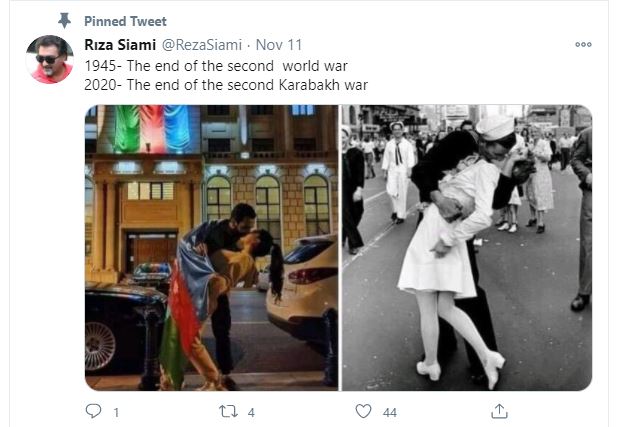Screen dimensions: 624x427
Task: Click the sailor's white cap in photo
Action: [x=495, y=127]
